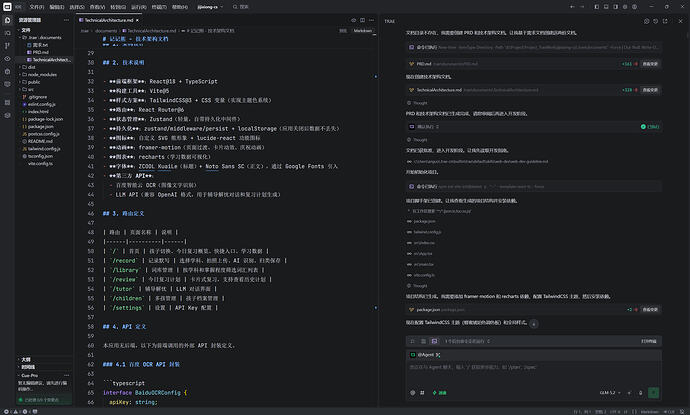The width and height of the screenshot is (690, 415).
Task: Toggle the green optimize option in chat input
Action: [440, 393]
